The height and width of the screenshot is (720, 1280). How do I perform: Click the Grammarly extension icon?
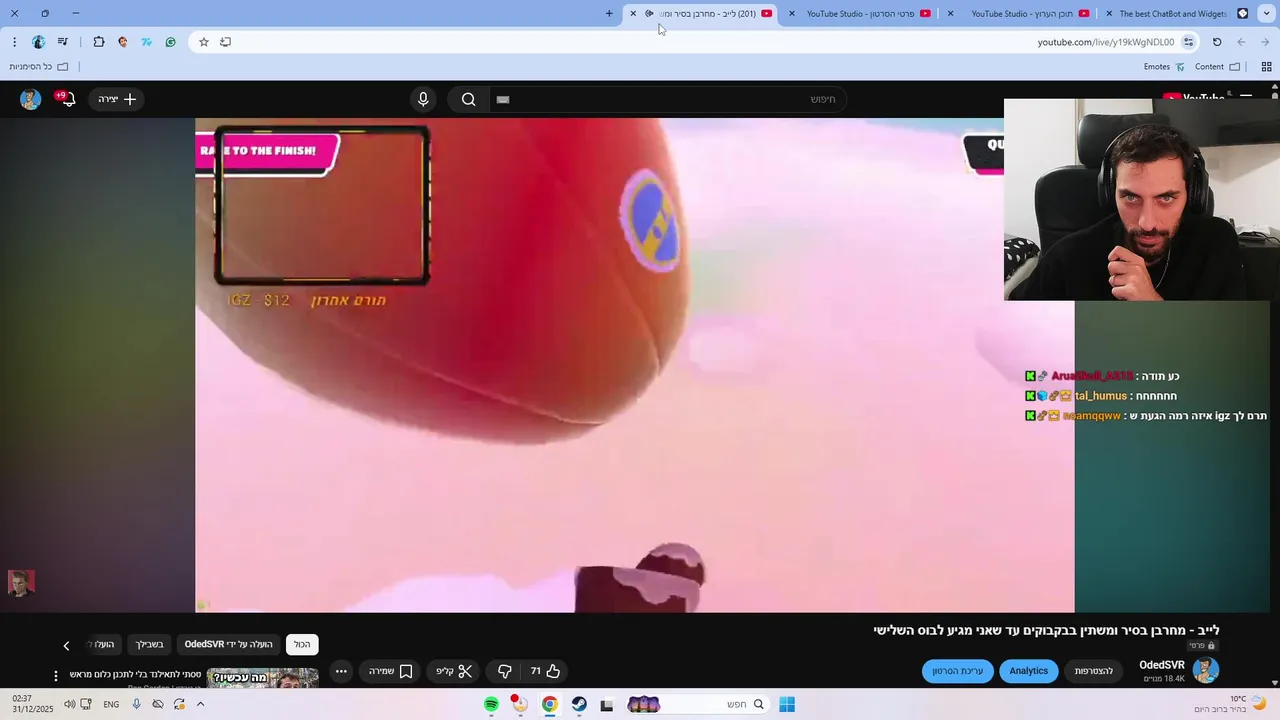coord(171,42)
